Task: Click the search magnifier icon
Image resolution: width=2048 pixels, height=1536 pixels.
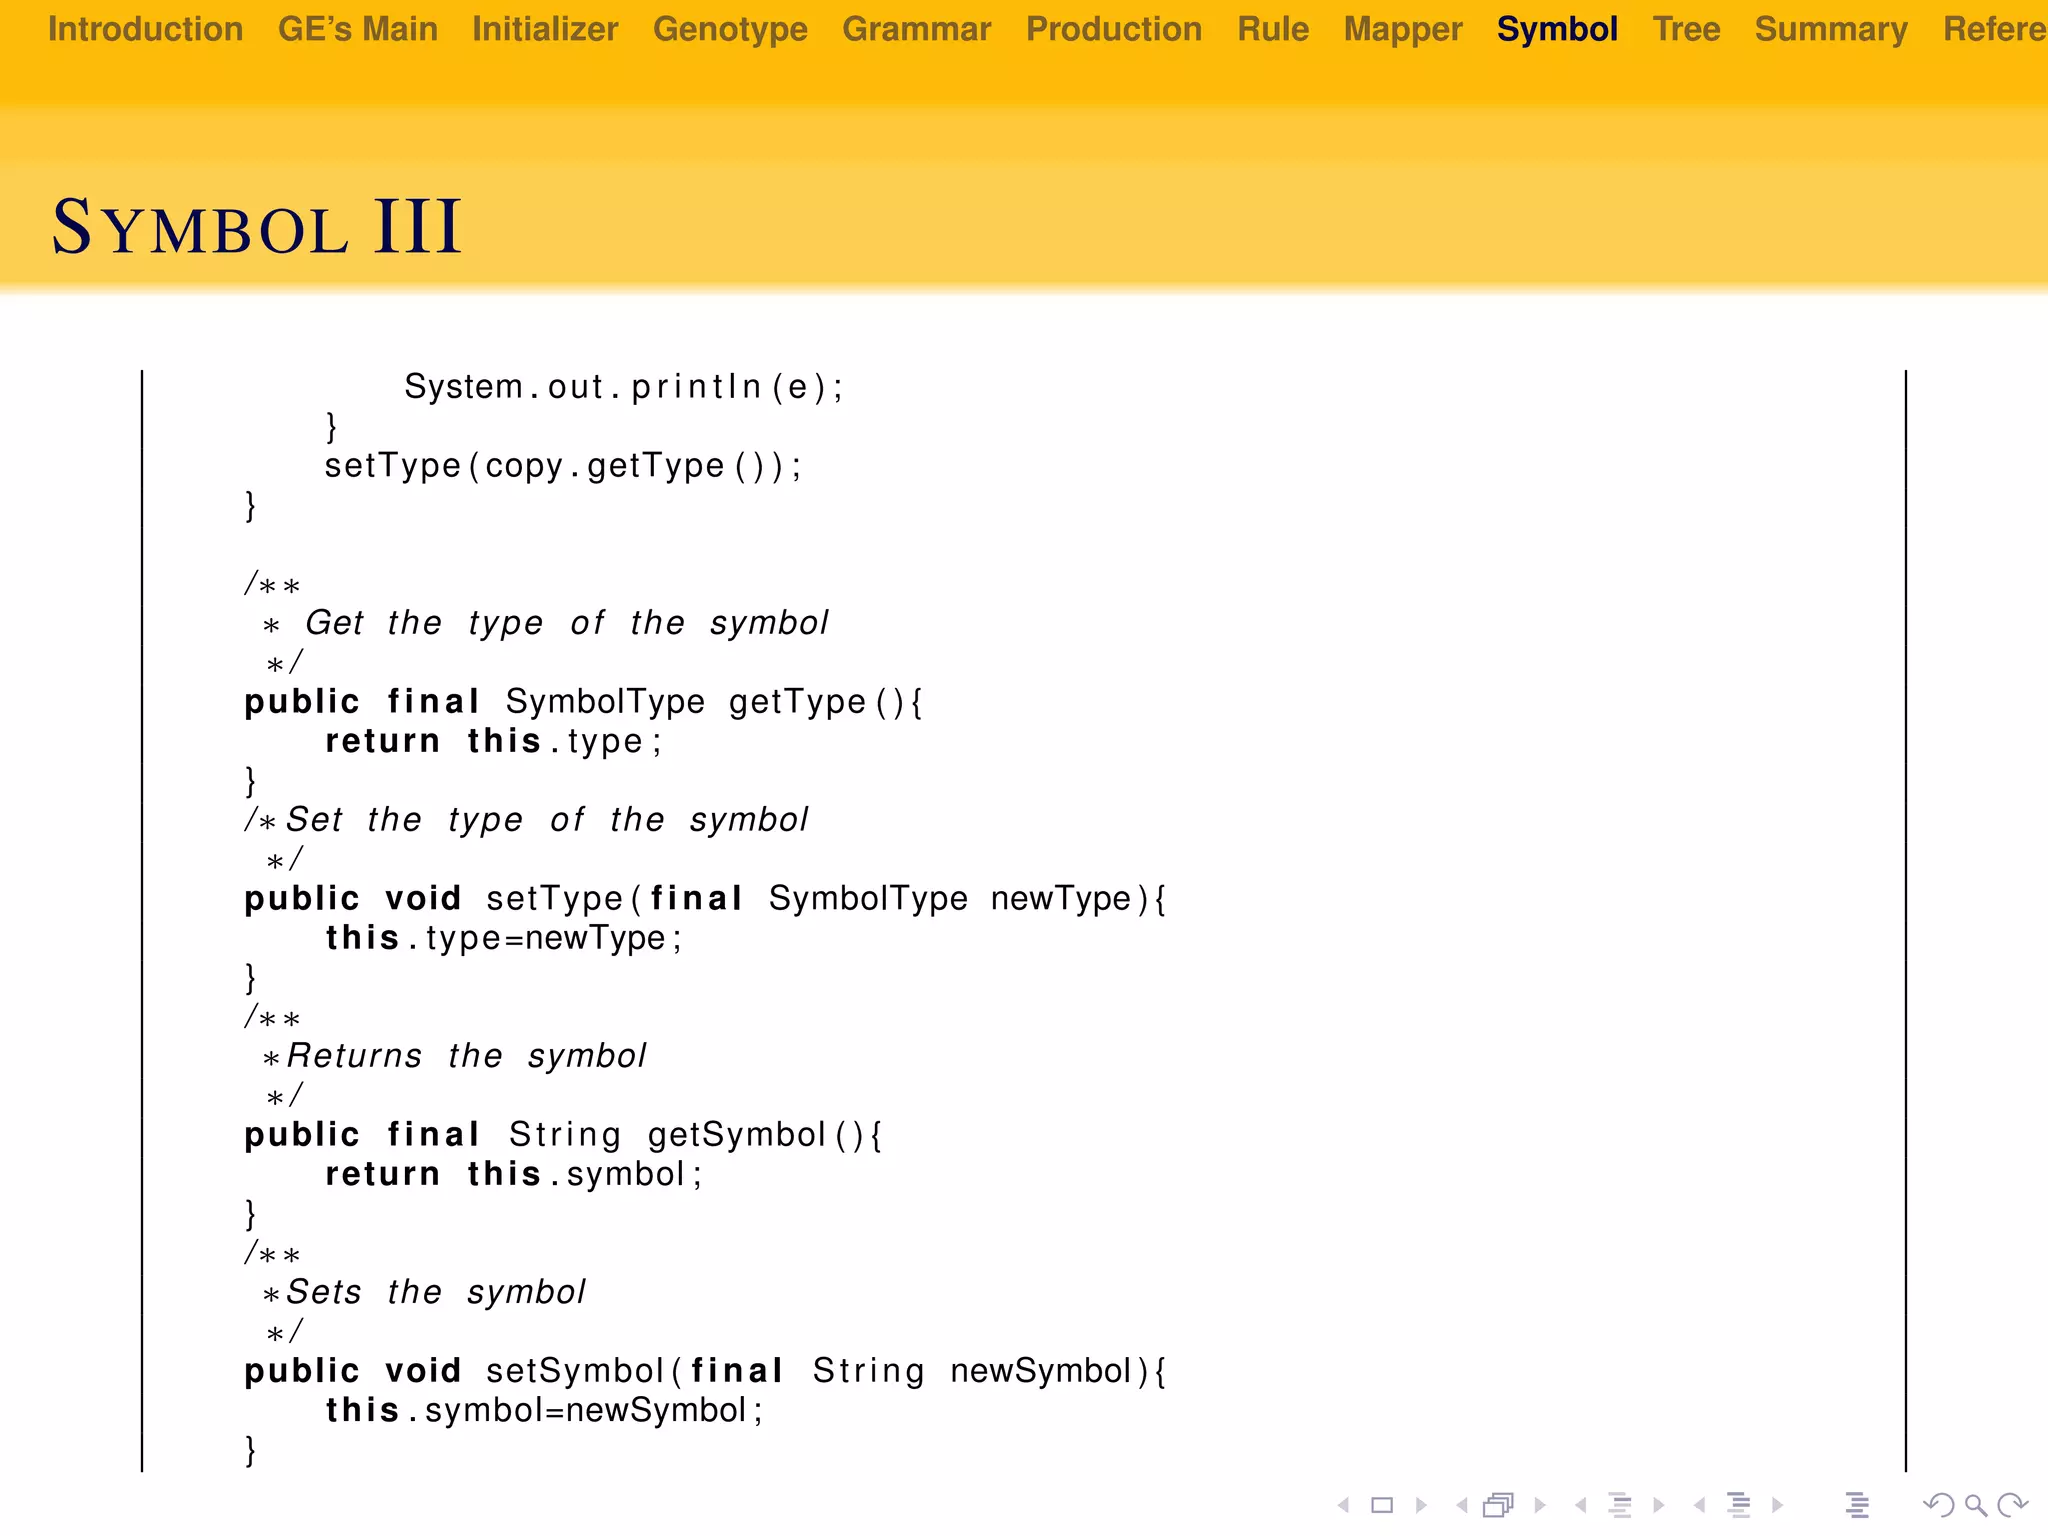Action: click(x=1976, y=1504)
